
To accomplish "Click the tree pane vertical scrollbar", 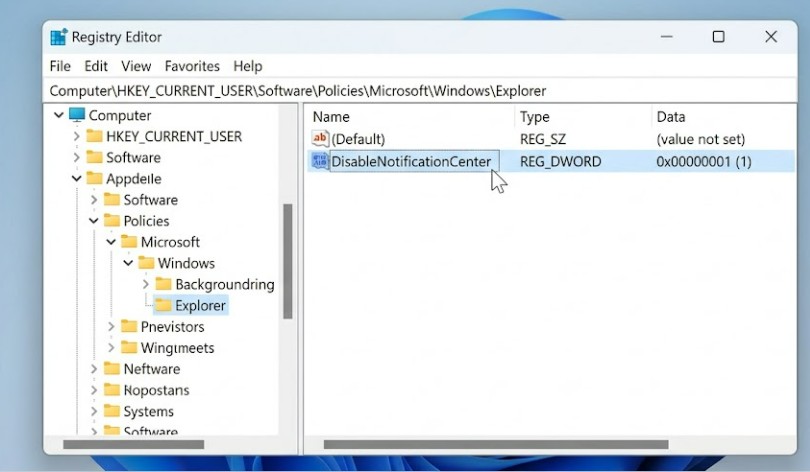I will pos(288,261).
